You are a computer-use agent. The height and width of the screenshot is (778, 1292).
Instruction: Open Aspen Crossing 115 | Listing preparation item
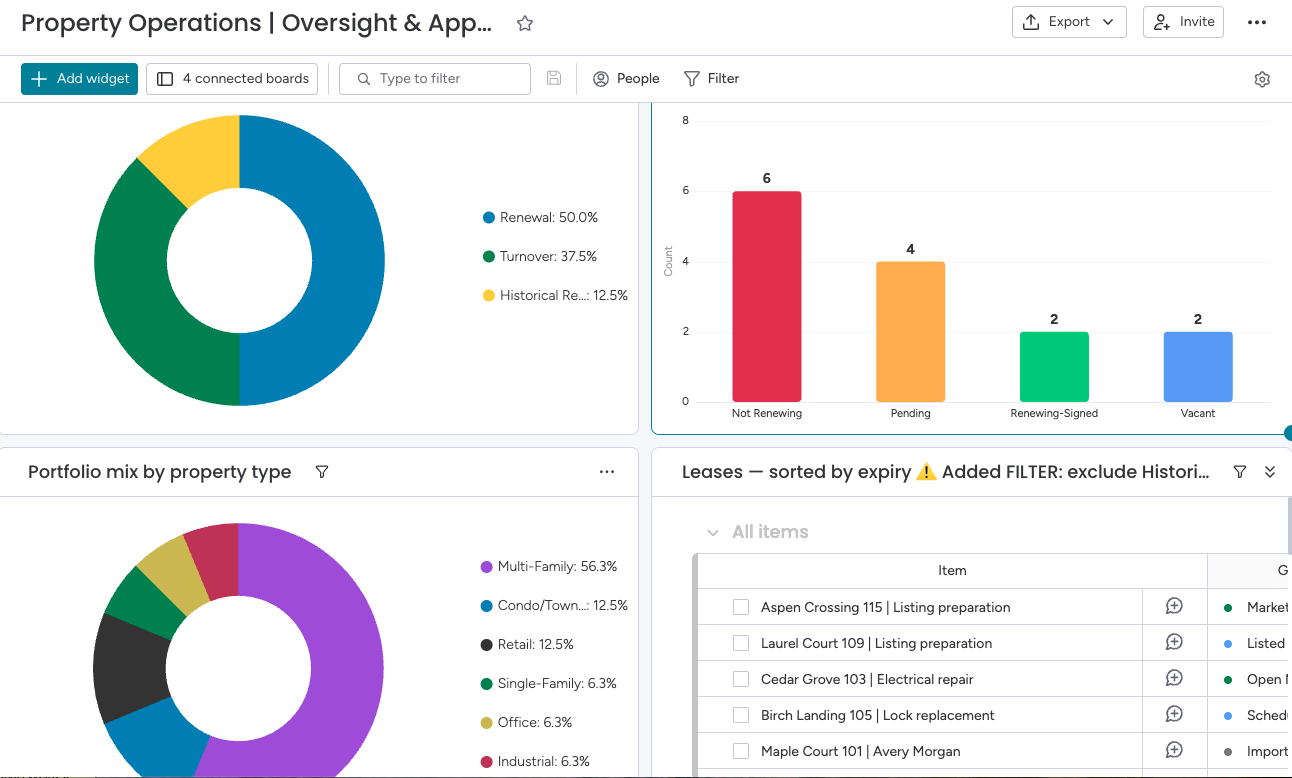coord(885,607)
